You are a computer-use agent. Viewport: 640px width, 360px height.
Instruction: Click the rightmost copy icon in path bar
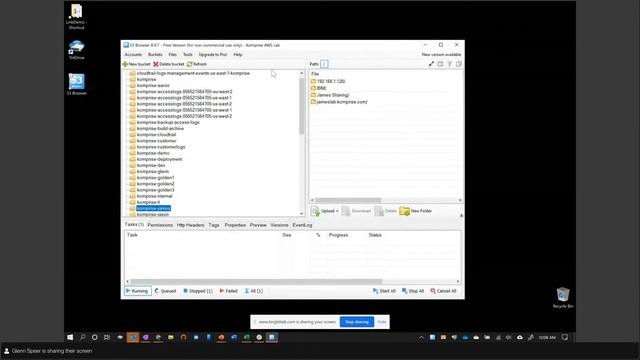pos(459,64)
